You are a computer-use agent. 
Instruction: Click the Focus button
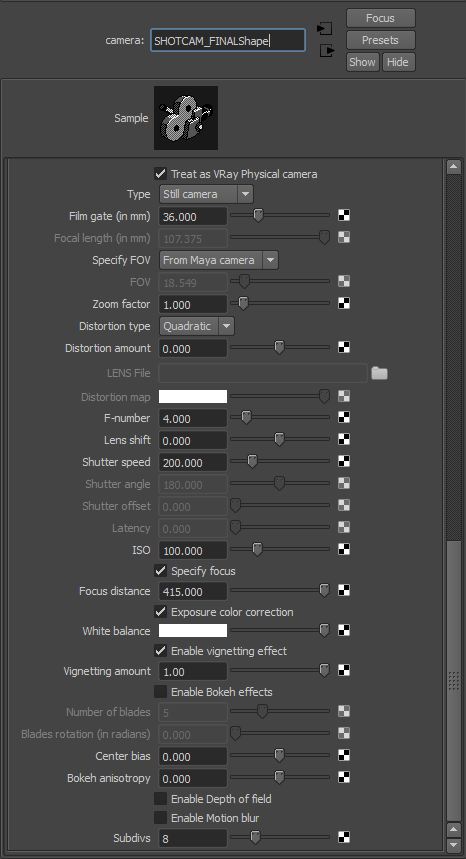pyautogui.click(x=381, y=18)
